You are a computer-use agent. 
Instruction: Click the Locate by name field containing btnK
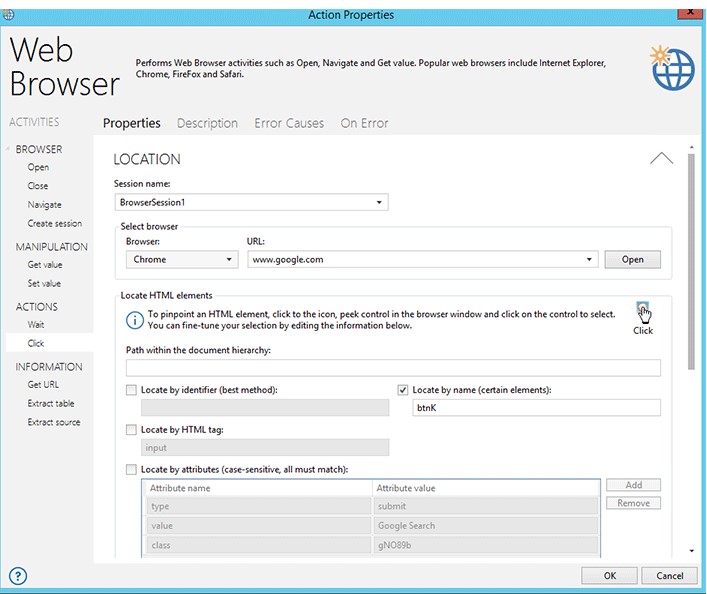click(x=536, y=408)
